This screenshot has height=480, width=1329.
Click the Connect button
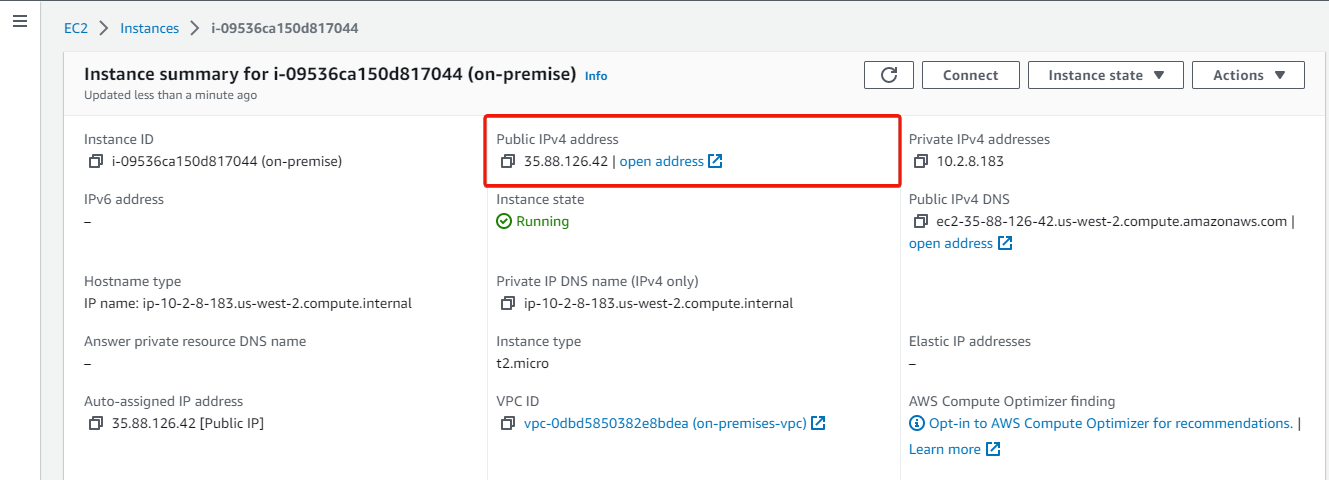(x=970, y=75)
